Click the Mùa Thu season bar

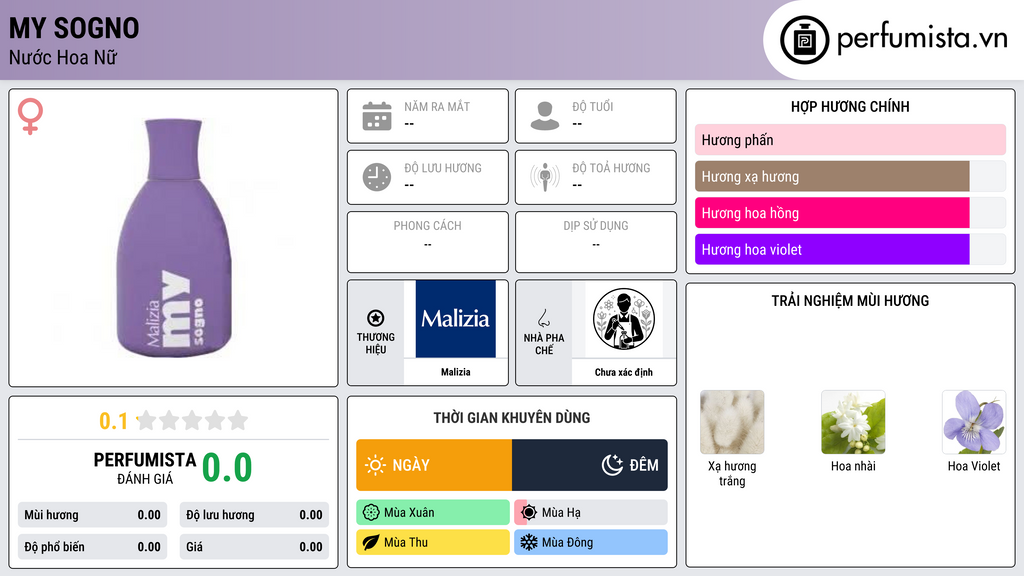coord(433,543)
